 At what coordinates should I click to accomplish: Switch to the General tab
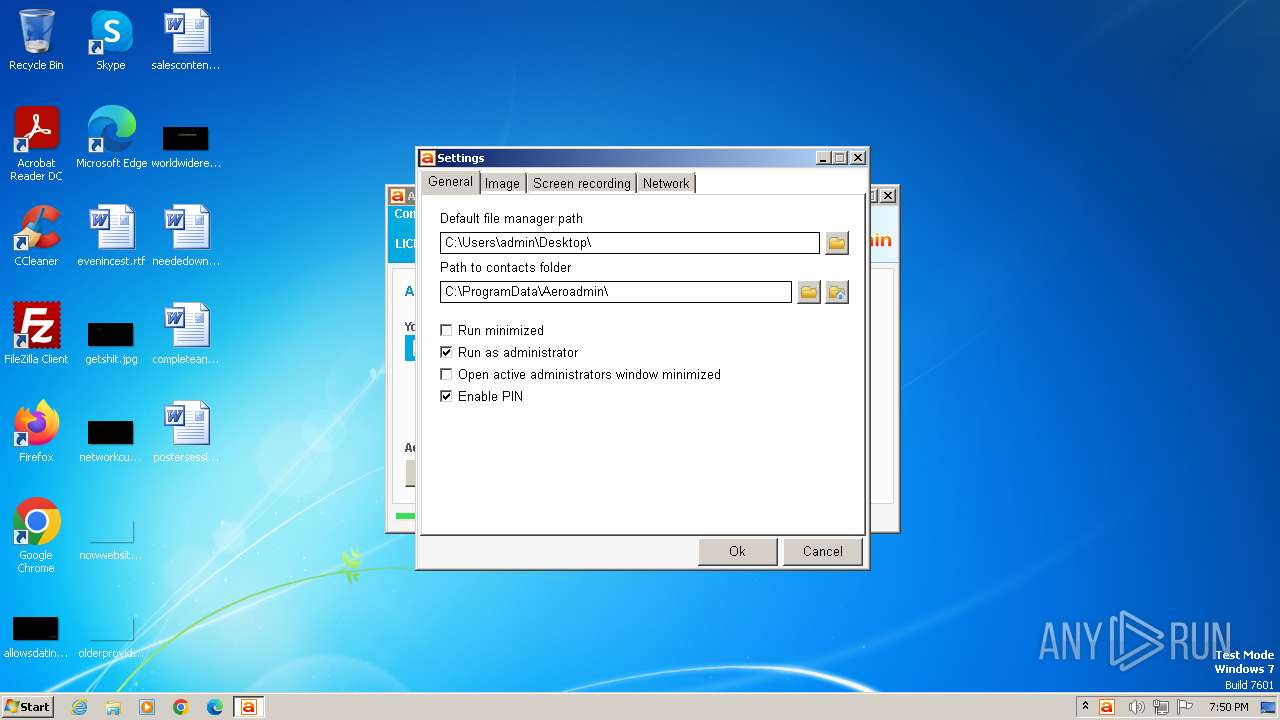coord(450,182)
